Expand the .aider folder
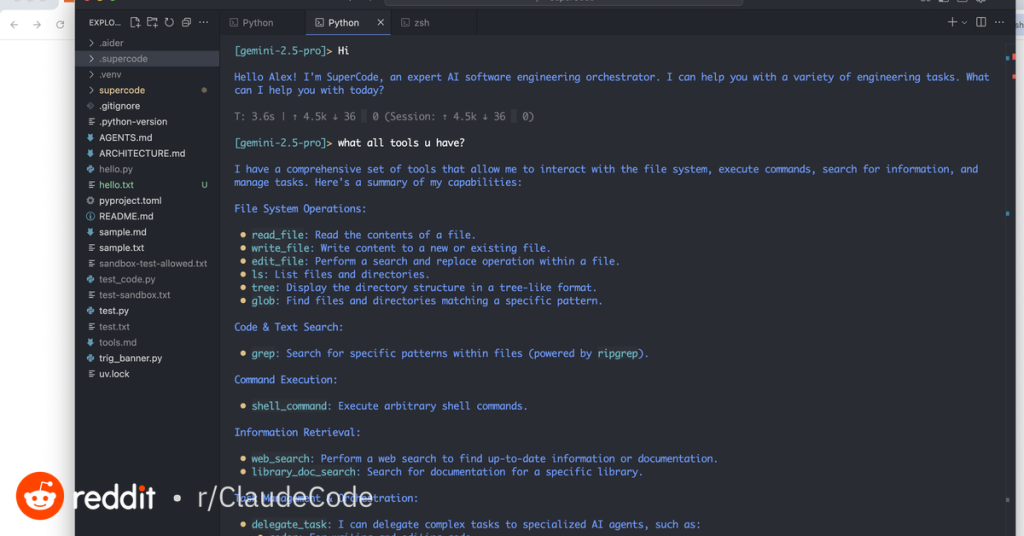 tap(110, 43)
